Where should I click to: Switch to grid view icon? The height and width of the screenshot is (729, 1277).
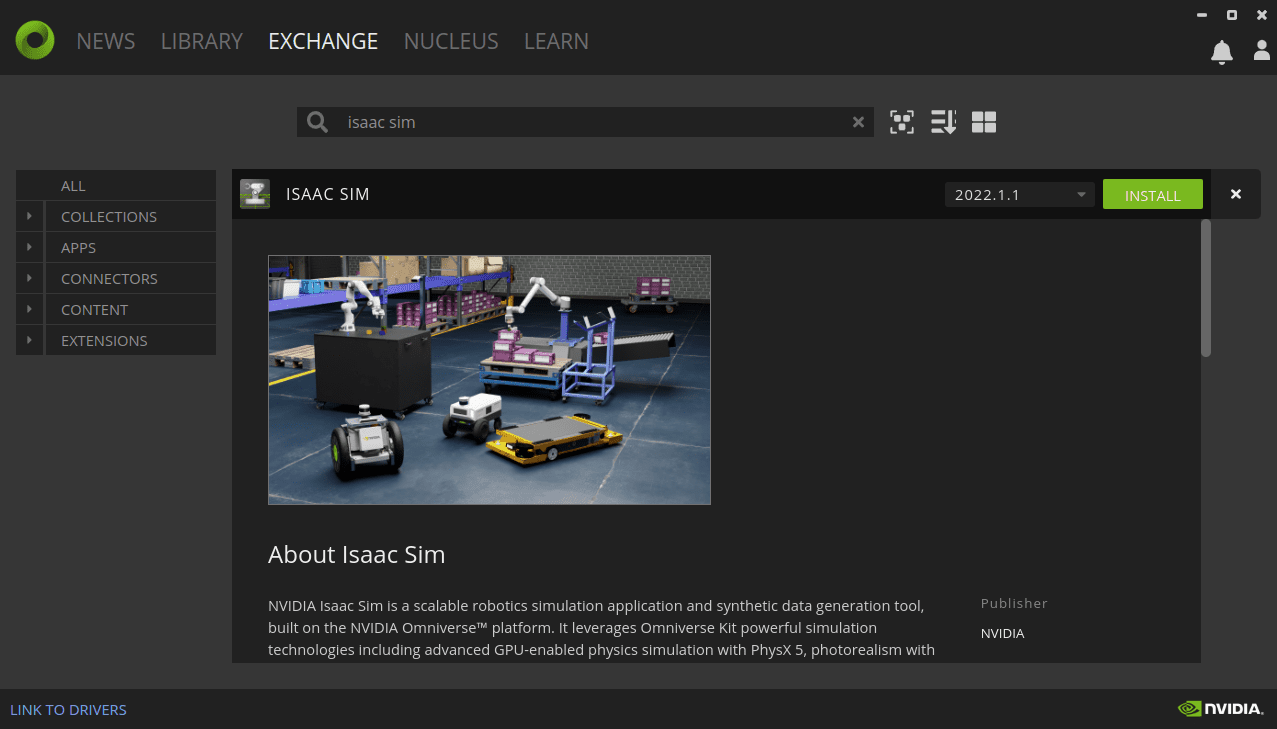(984, 122)
